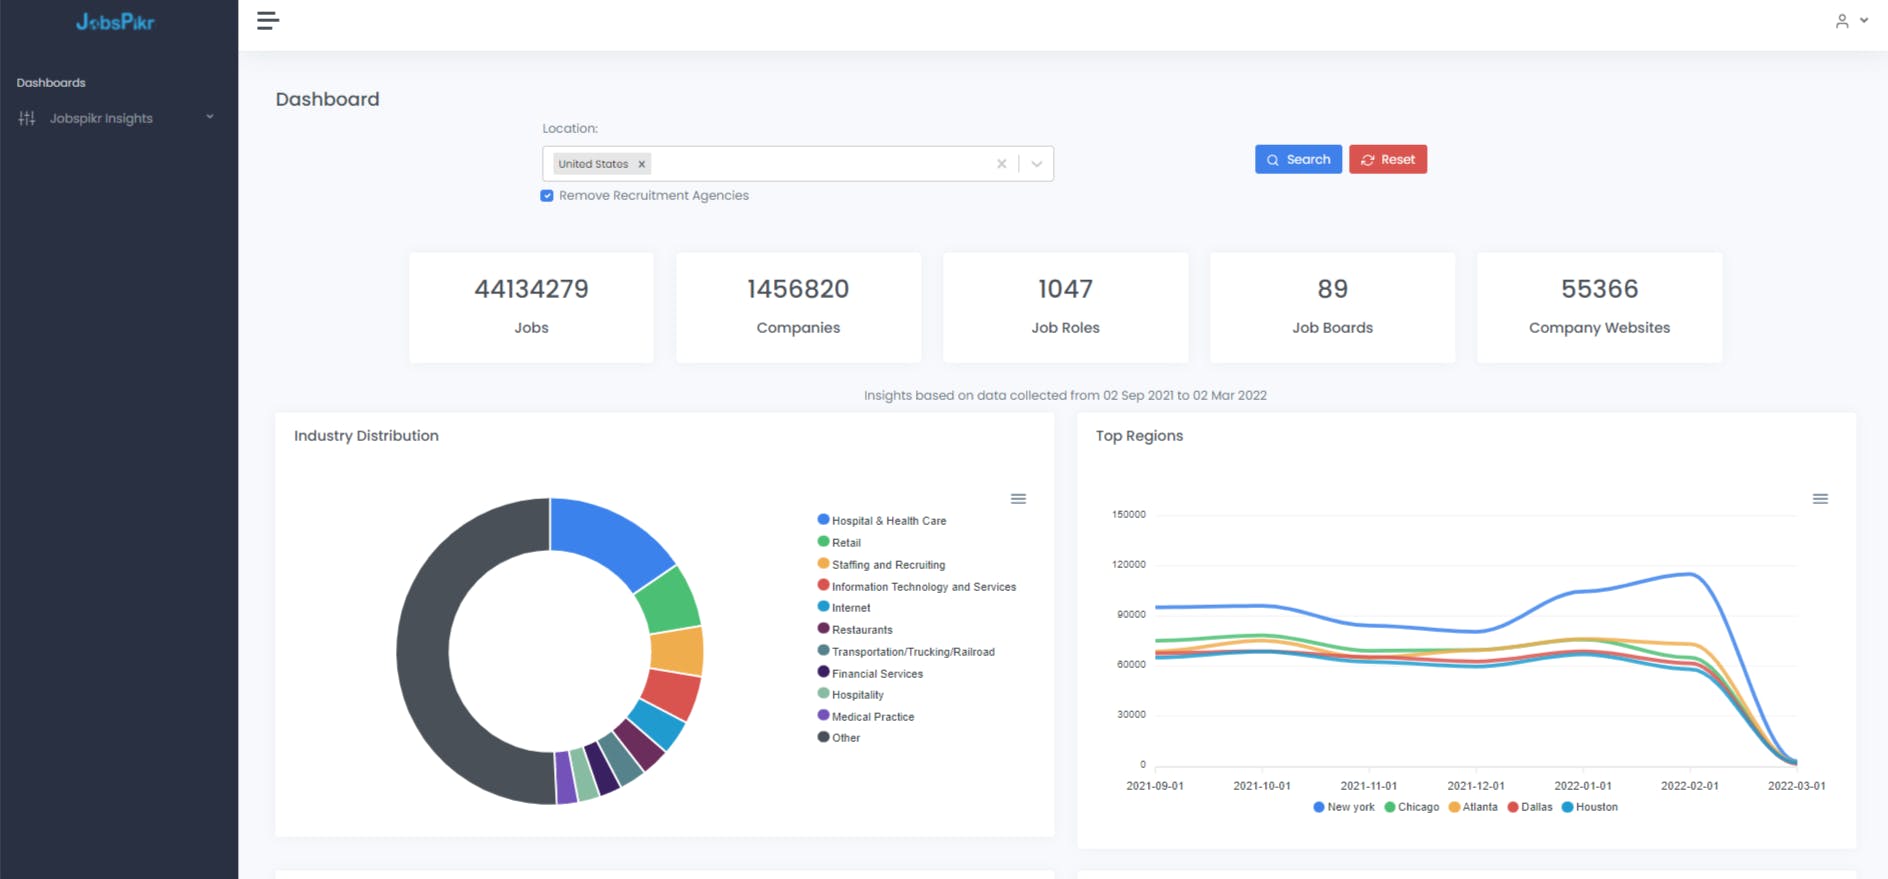Click the Jobspikr Insights sliders icon
1888x879 pixels.
[27, 118]
